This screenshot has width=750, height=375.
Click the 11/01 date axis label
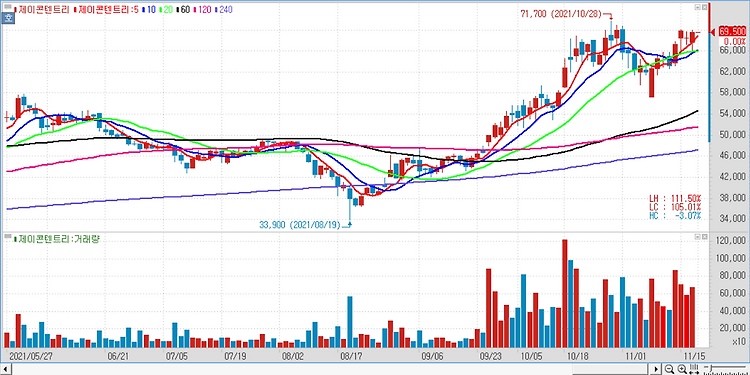click(635, 356)
